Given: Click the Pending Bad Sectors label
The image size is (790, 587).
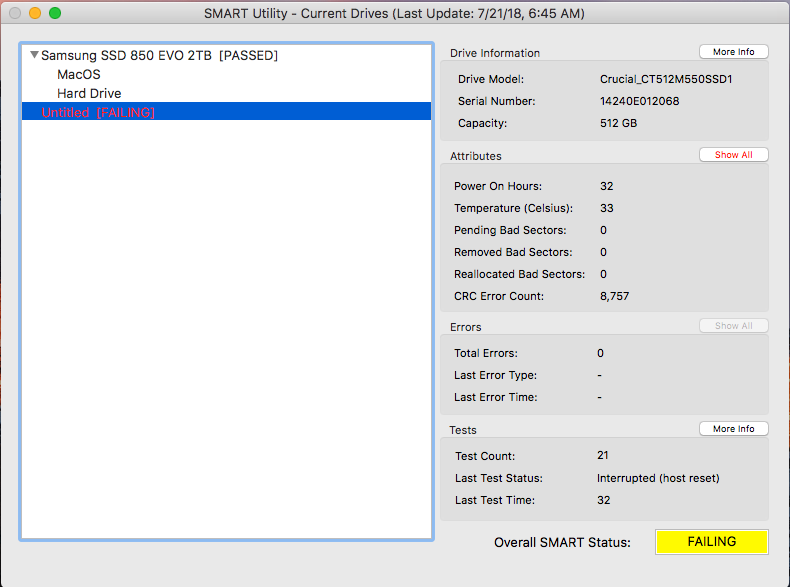Looking at the screenshot, I should coord(510,230).
